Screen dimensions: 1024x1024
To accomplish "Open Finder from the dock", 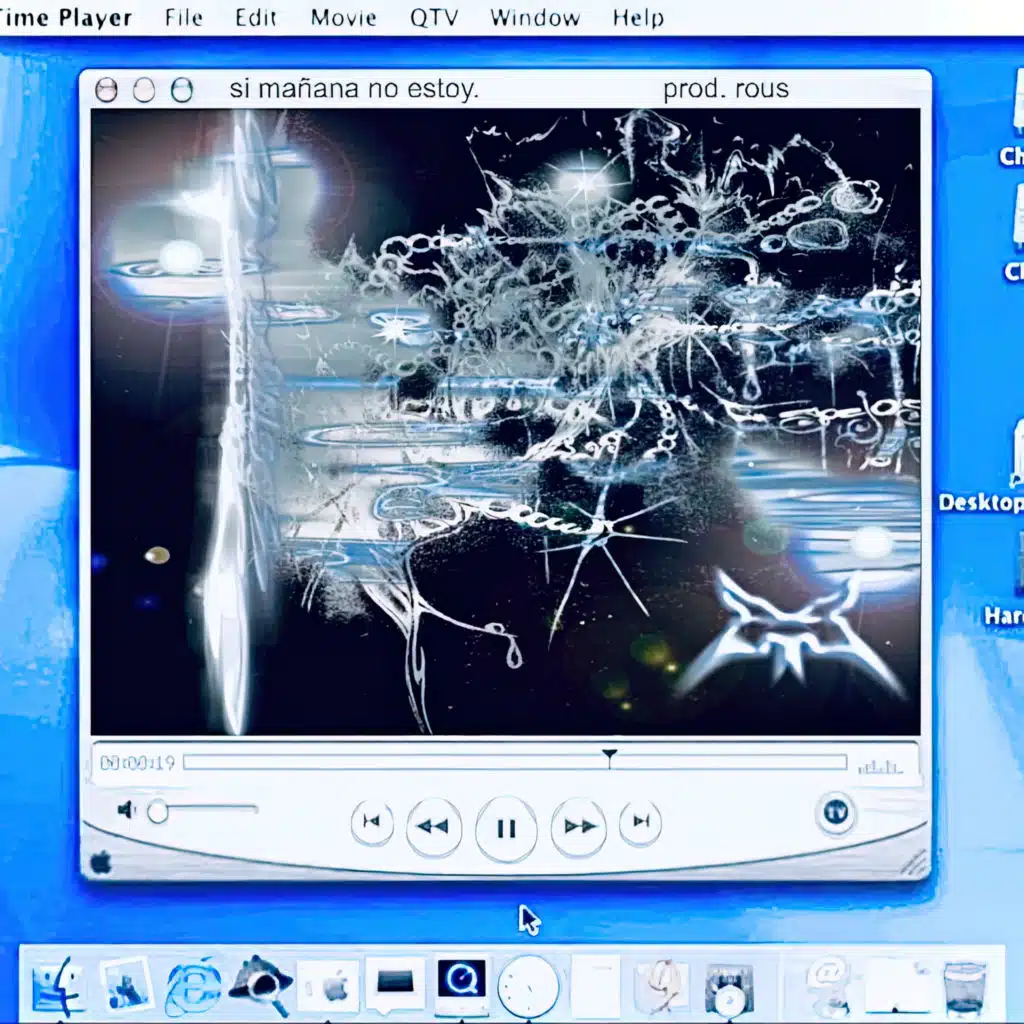I will coord(58,986).
